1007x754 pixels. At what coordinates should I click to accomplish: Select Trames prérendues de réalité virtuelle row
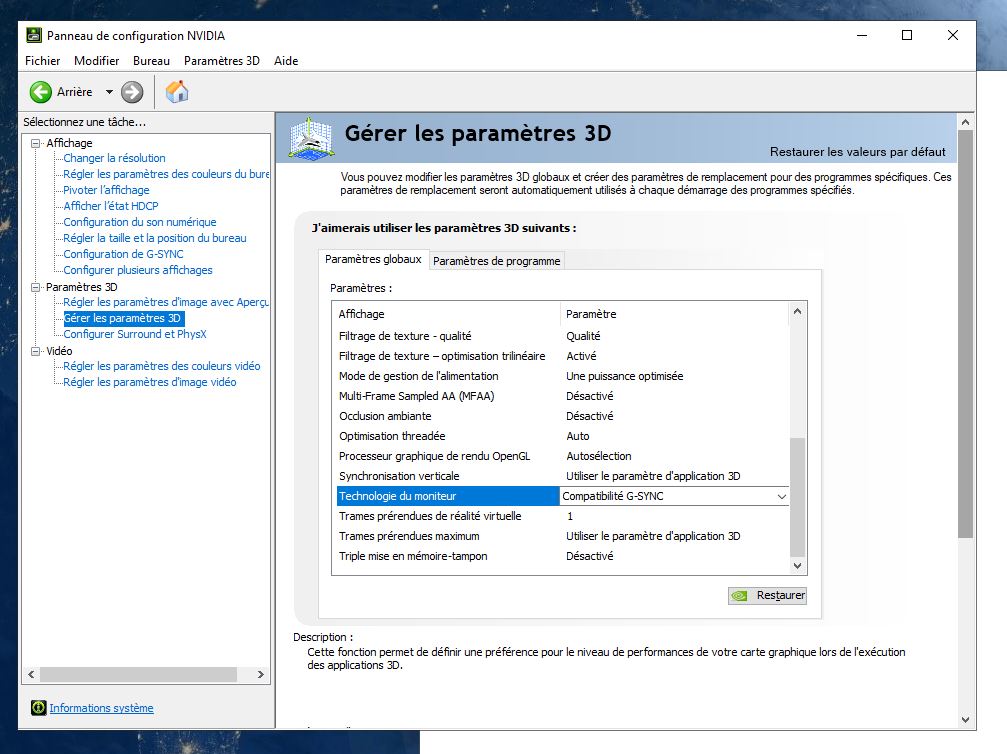click(x=563, y=516)
